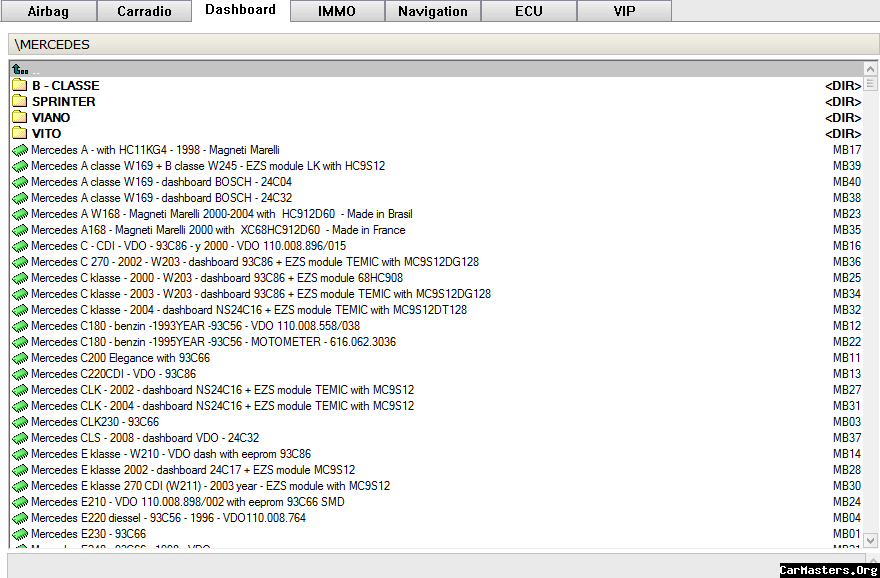The image size is (880, 578).
Task: Click chip icon for CLK 2002 dashboard
Action: (20, 390)
